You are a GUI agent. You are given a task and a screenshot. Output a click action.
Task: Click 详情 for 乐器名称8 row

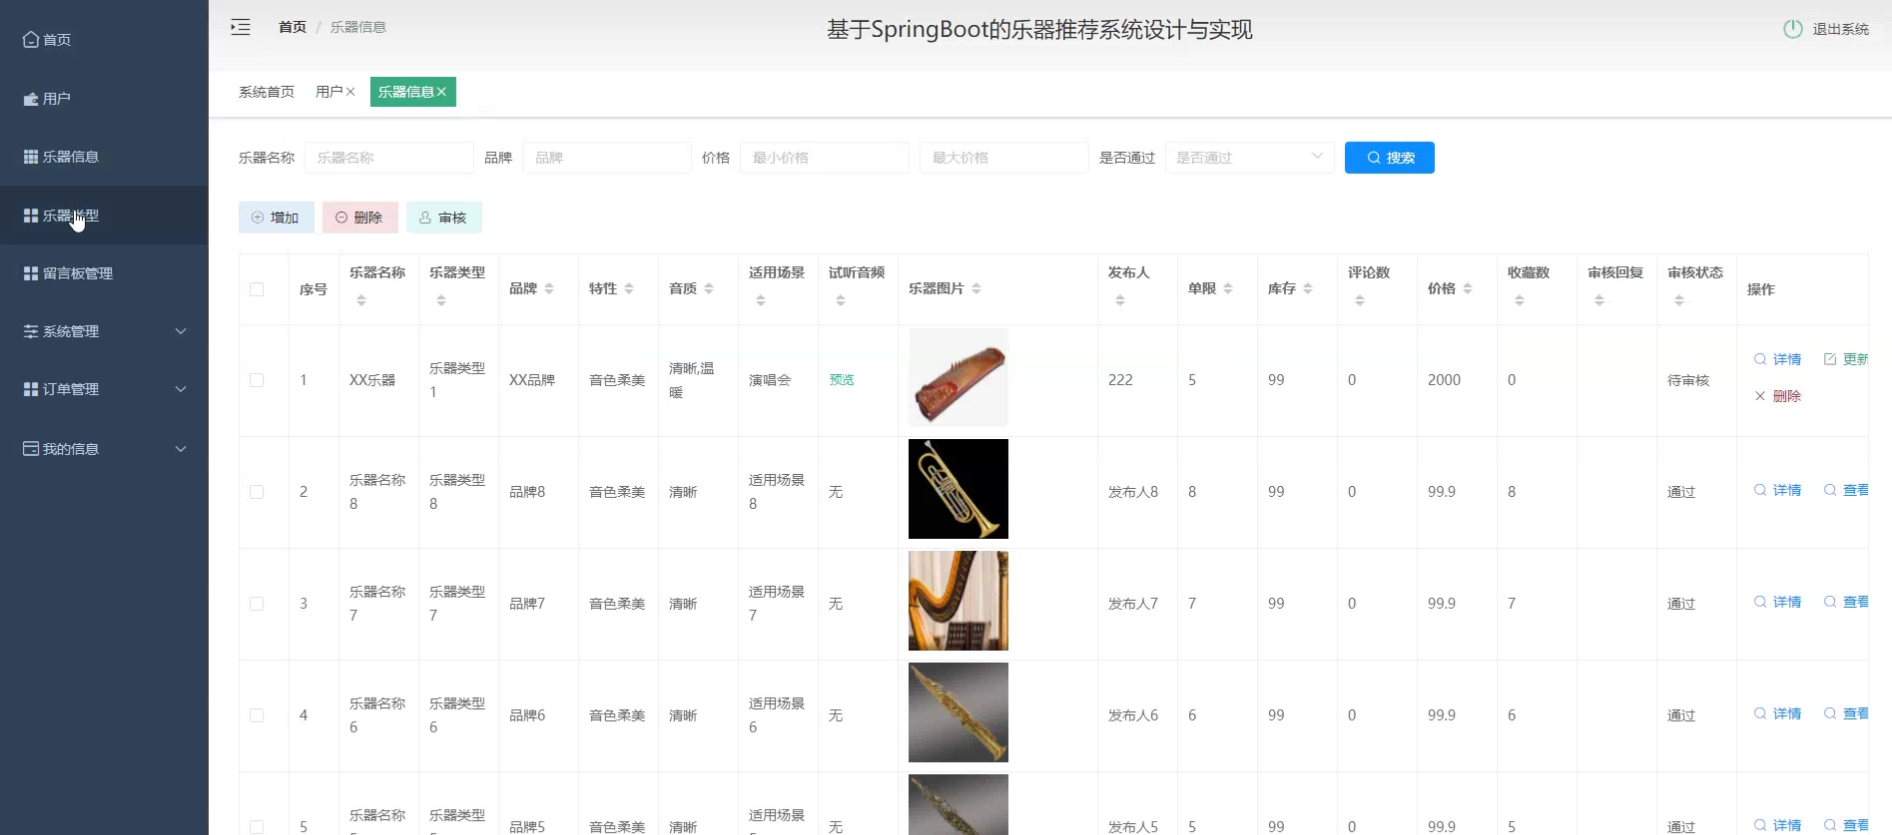(x=1778, y=490)
